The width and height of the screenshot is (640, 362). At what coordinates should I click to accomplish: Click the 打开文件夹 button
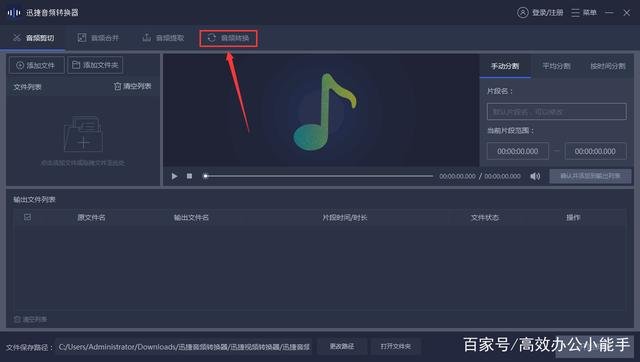pyautogui.click(x=396, y=346)
